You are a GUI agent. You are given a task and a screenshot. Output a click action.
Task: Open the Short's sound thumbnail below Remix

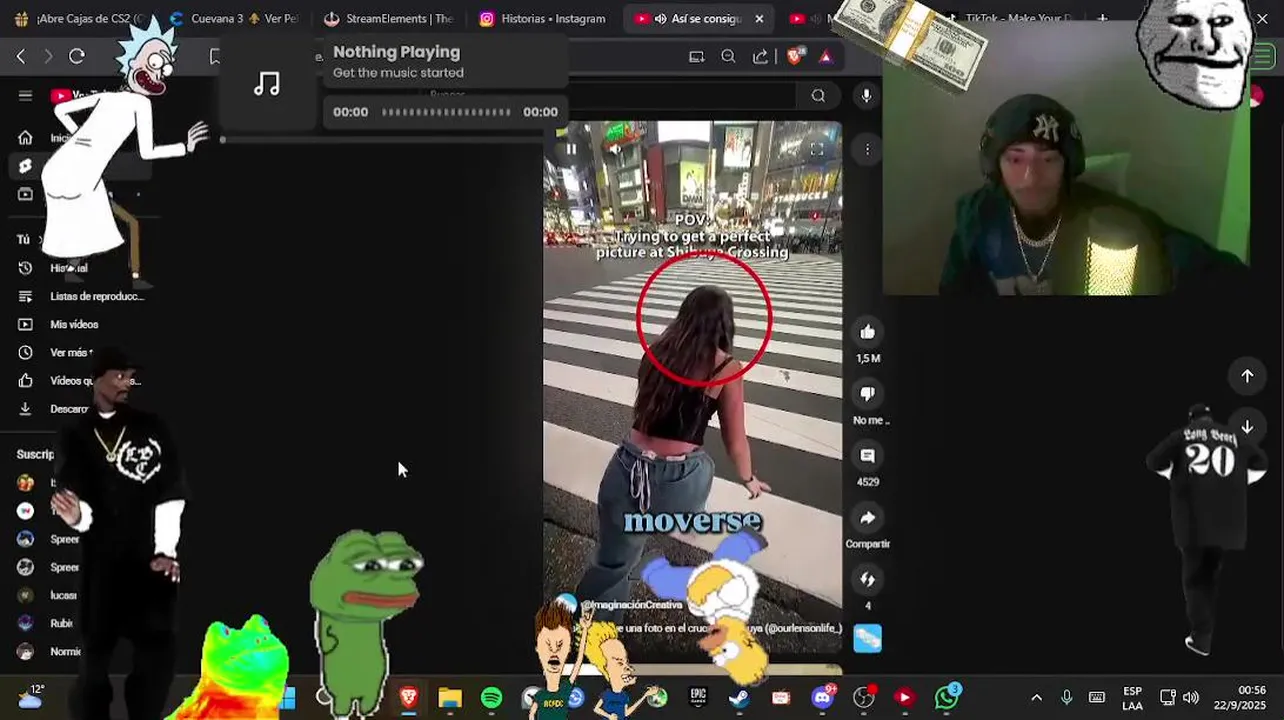tap(867, 638)
